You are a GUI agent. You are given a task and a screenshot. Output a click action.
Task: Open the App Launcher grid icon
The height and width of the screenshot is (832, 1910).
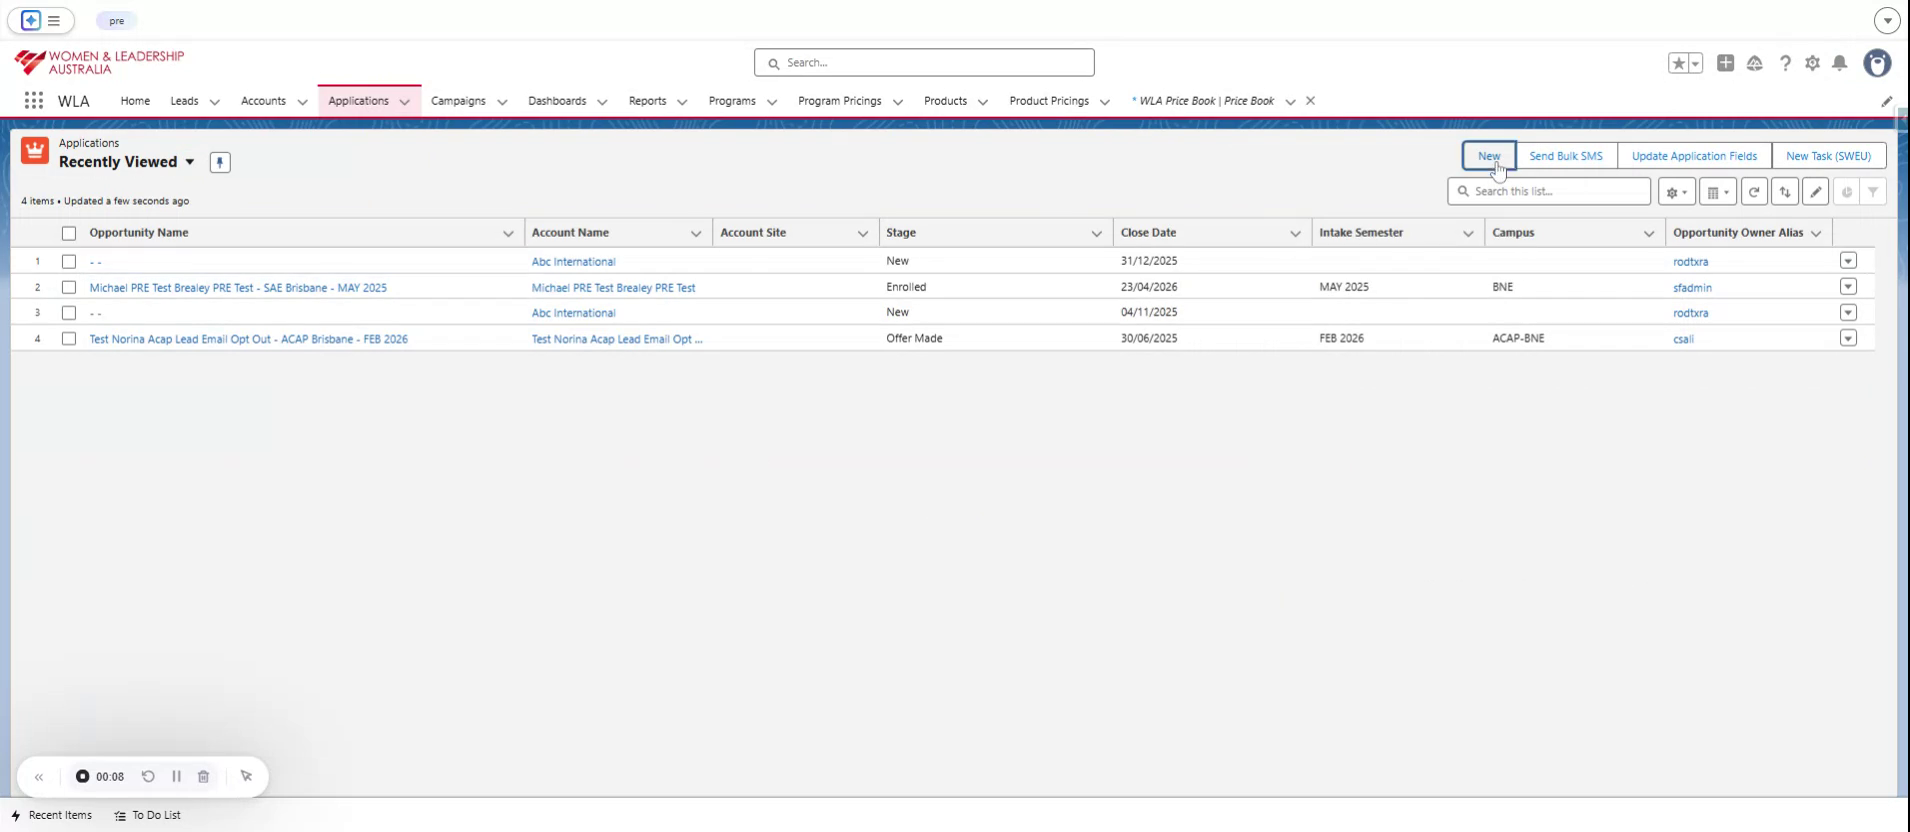[33, 101]
